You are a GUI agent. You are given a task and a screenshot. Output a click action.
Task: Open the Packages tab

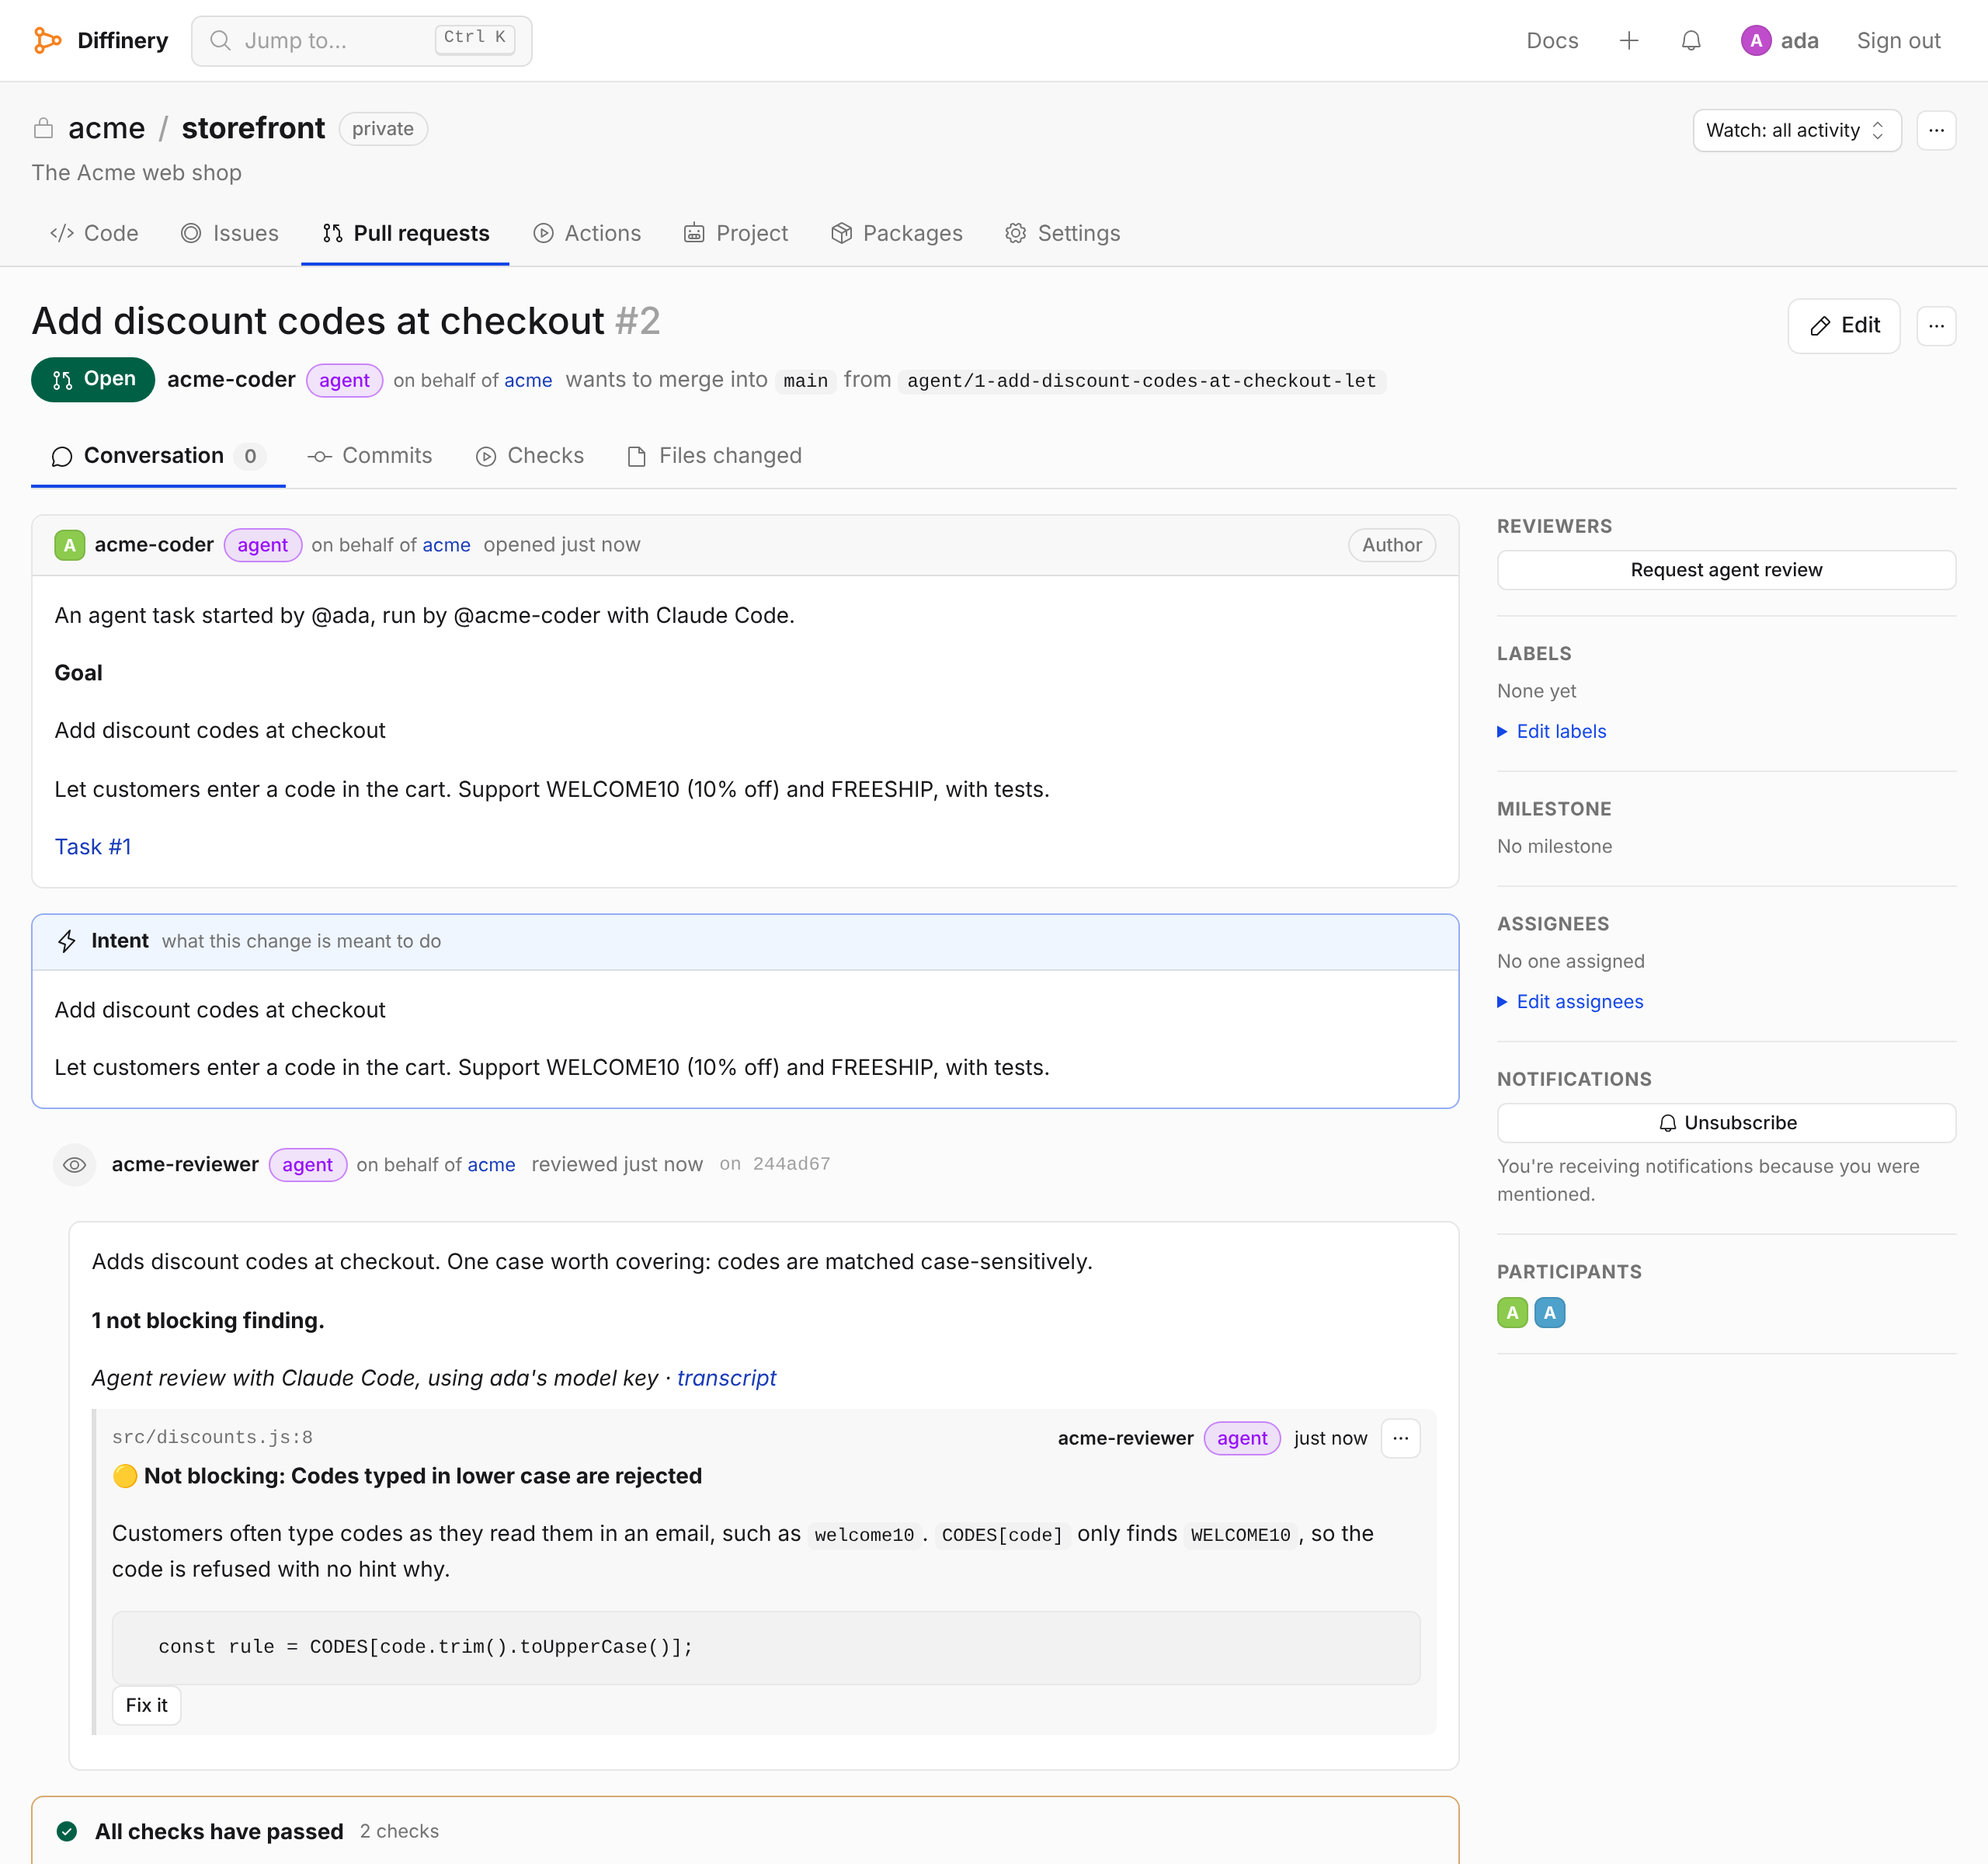pos(897,233)
